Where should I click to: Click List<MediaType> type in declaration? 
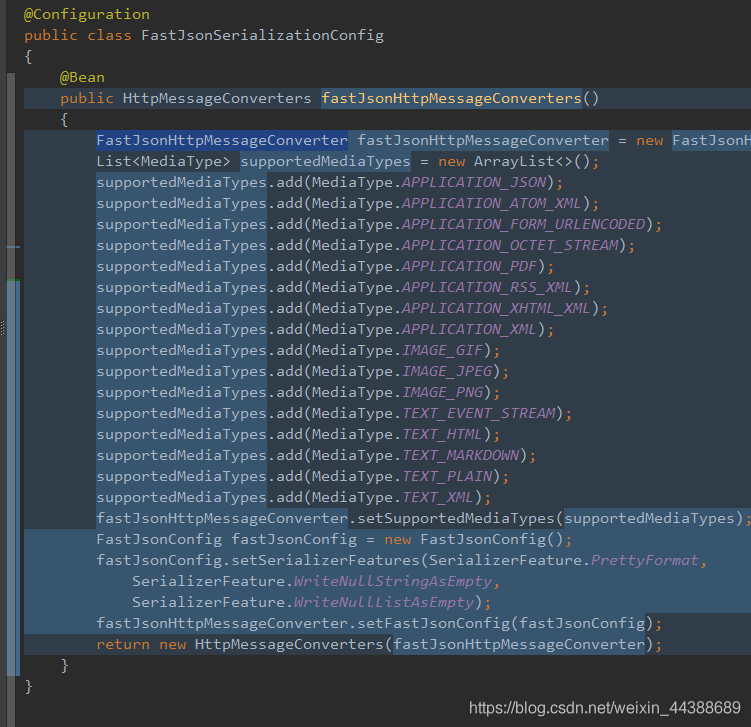tap(163, 161)
